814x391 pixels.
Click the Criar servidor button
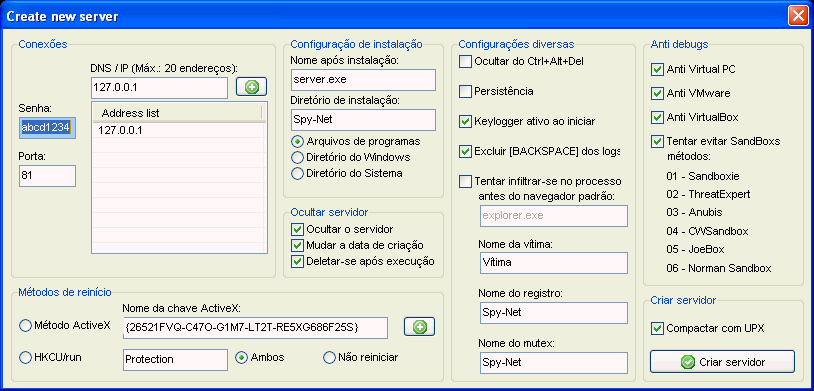click(722, 362)
